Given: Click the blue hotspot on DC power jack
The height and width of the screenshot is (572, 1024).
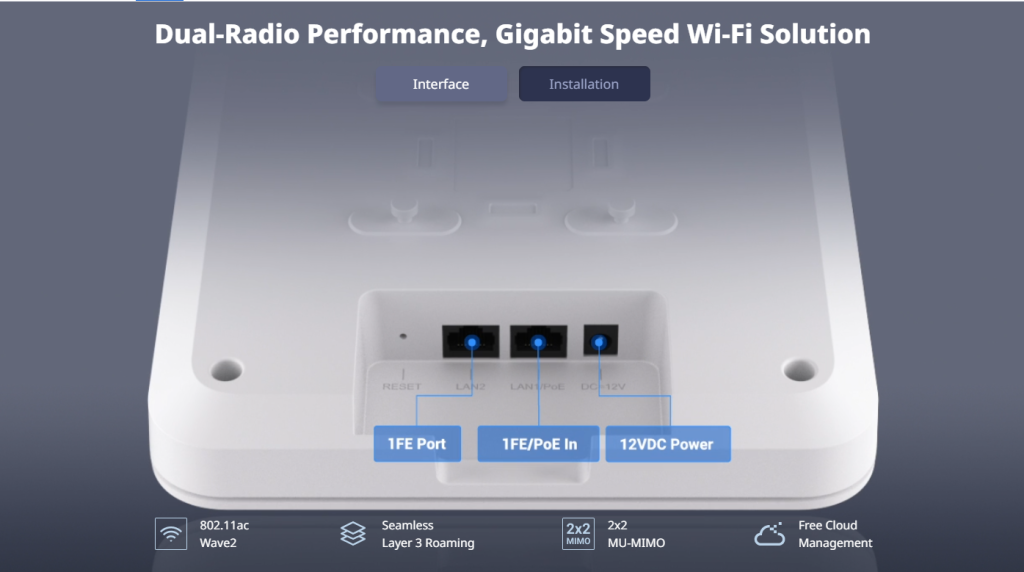Looking at the screenshot, I should click(600, 342).
